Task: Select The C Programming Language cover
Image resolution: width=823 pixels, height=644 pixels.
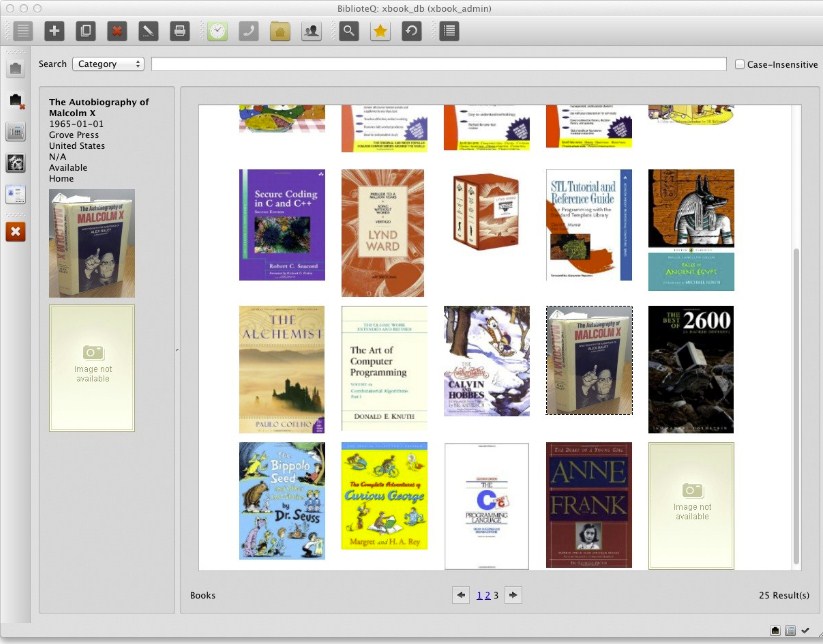Action: pyautogui.click(x=487, y=506)
